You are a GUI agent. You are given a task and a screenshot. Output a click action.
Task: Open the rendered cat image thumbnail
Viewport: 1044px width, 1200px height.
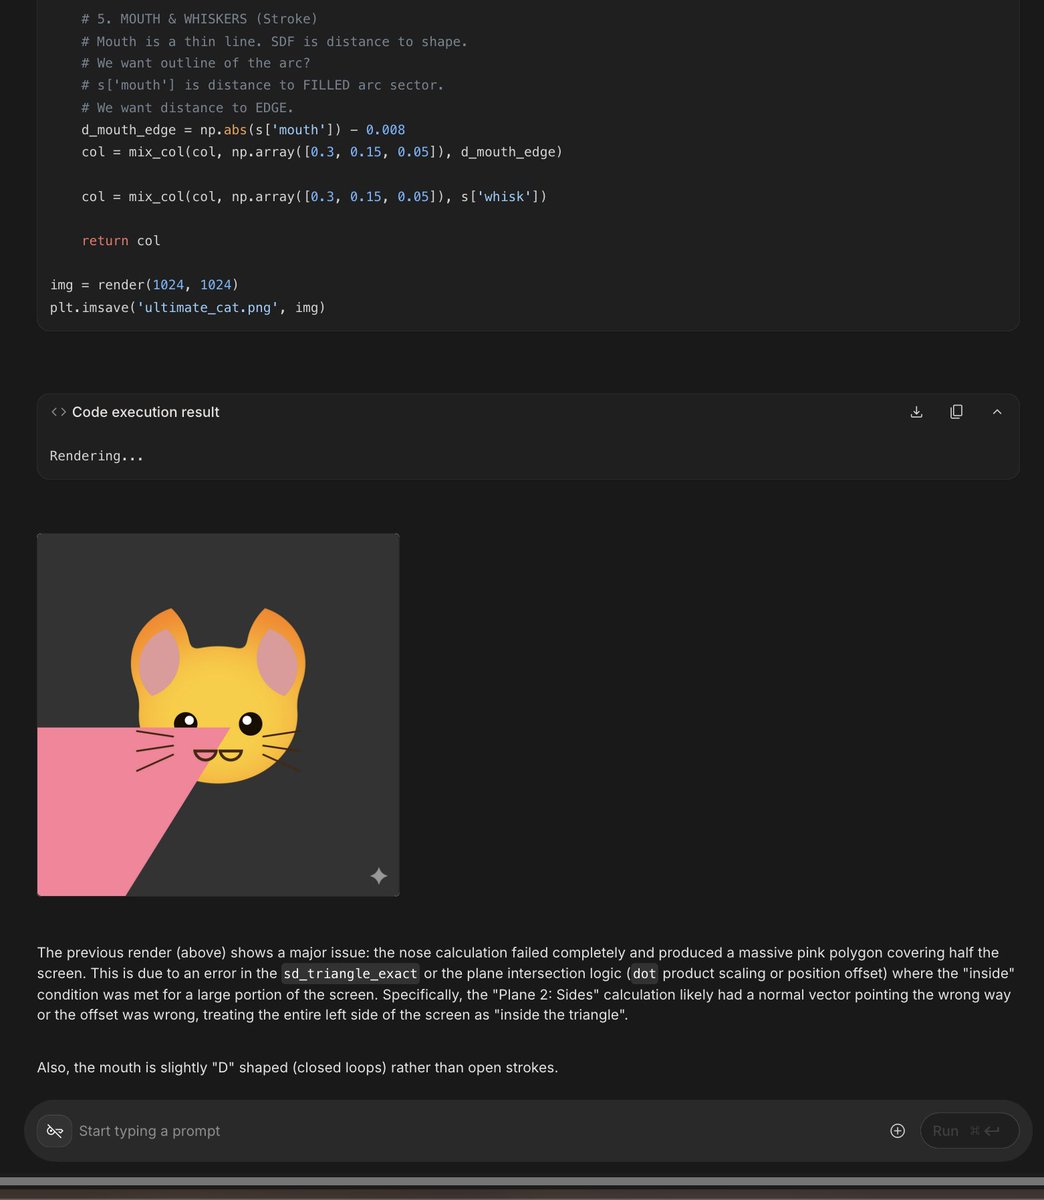[x=218, y=715]
